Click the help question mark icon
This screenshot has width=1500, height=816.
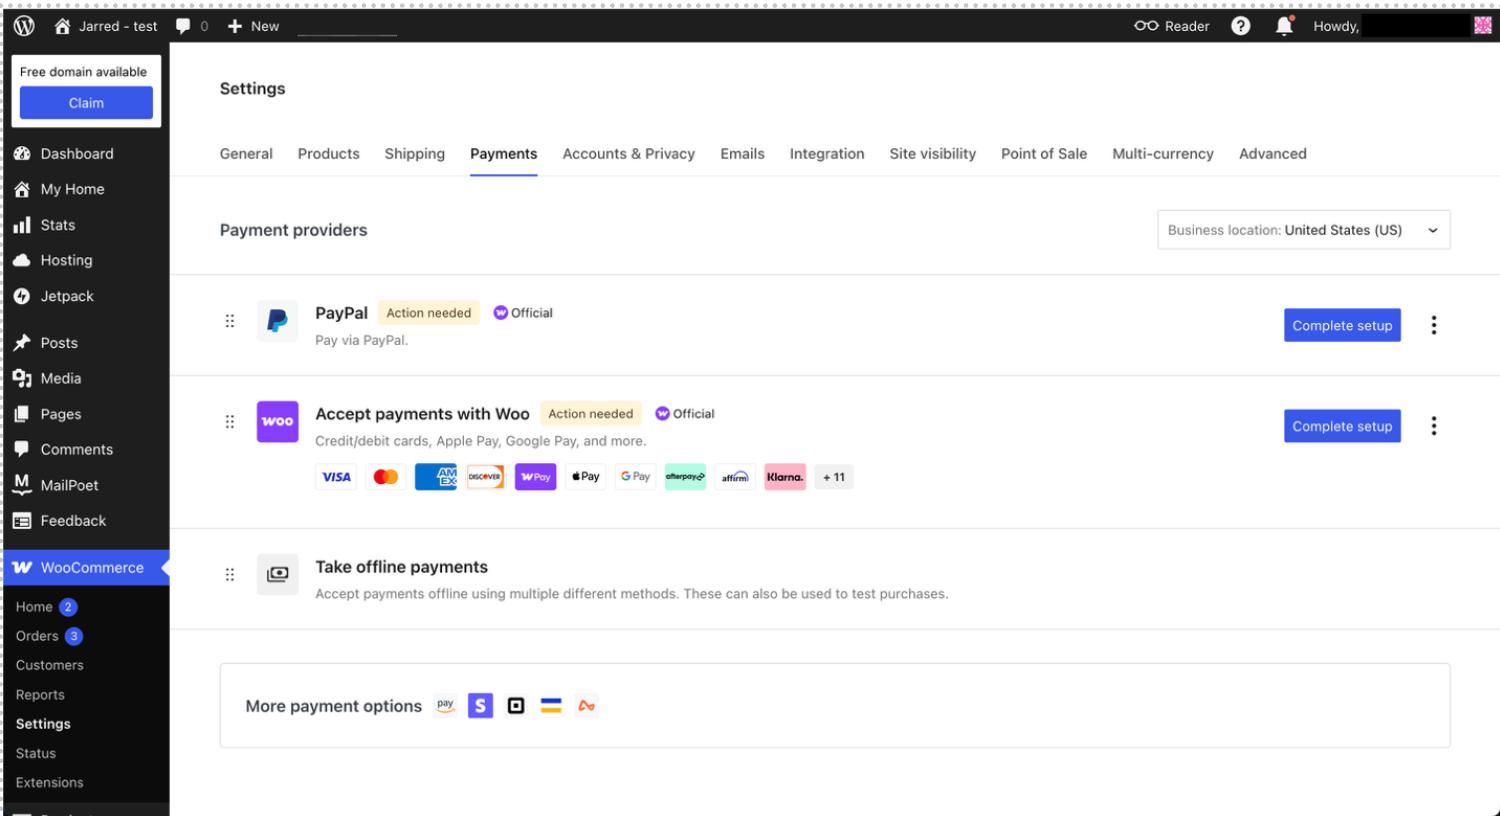[1240, 26]
